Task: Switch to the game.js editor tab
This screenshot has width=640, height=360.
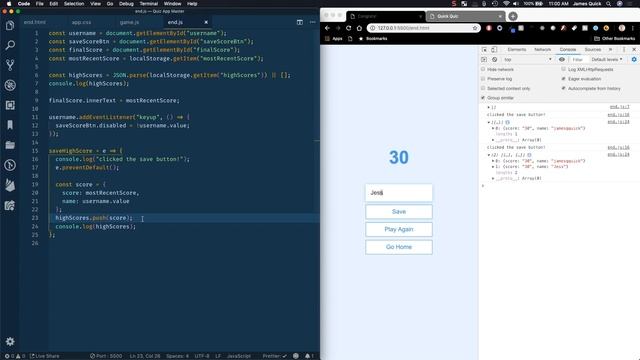Action: coord(129,22)
